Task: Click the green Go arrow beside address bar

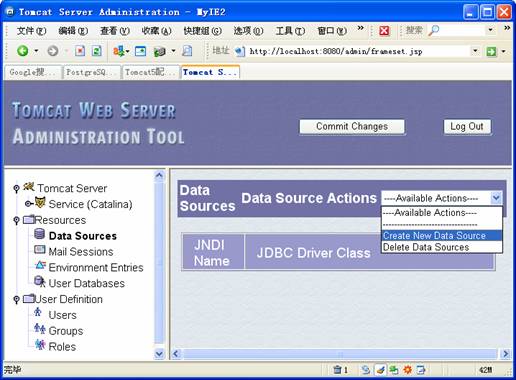Action: tap(491, 51)
